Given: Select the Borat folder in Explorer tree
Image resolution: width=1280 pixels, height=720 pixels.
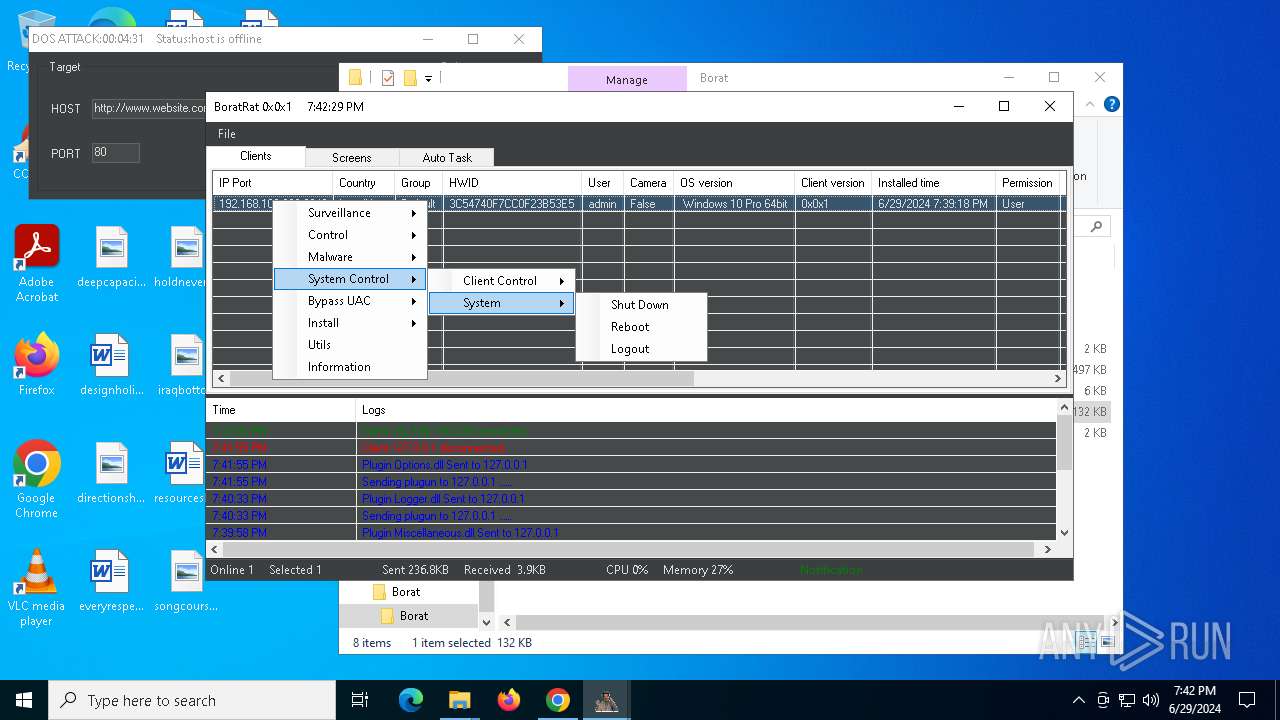Looking at the screenshot, I should coord(414,616).
